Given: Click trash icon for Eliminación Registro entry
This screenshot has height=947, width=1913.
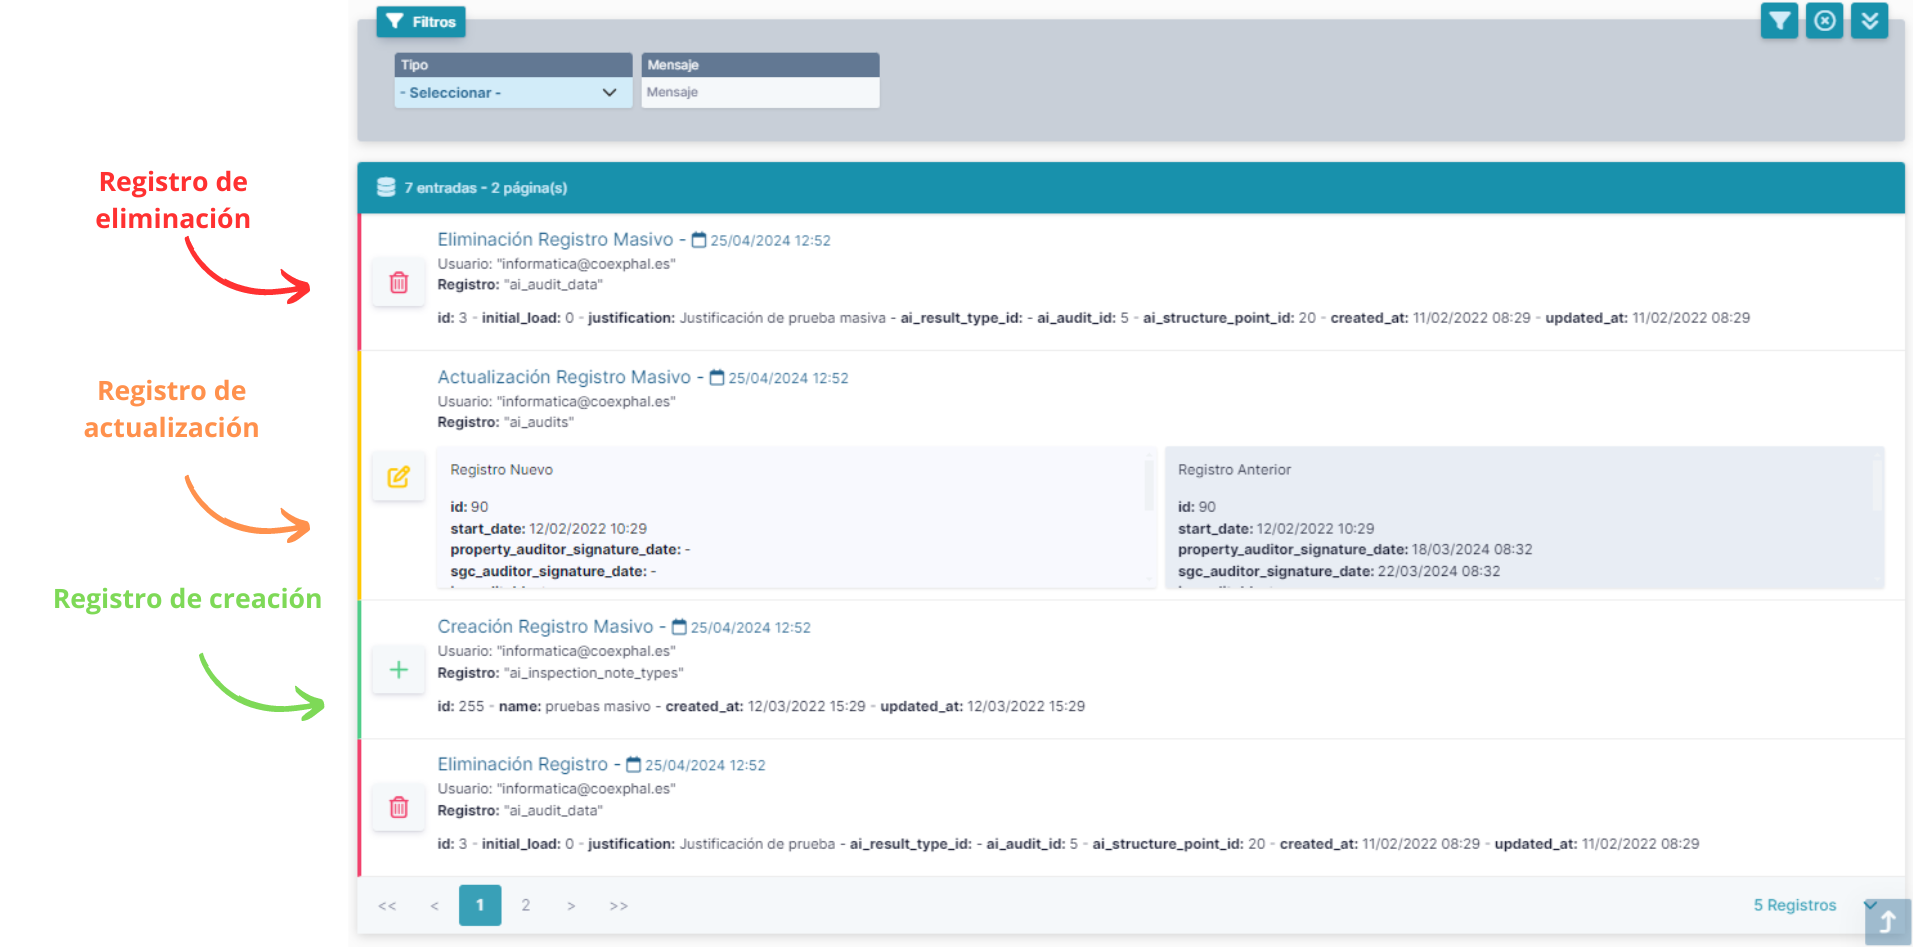Looking at the screenshot, I should point(399,807).
